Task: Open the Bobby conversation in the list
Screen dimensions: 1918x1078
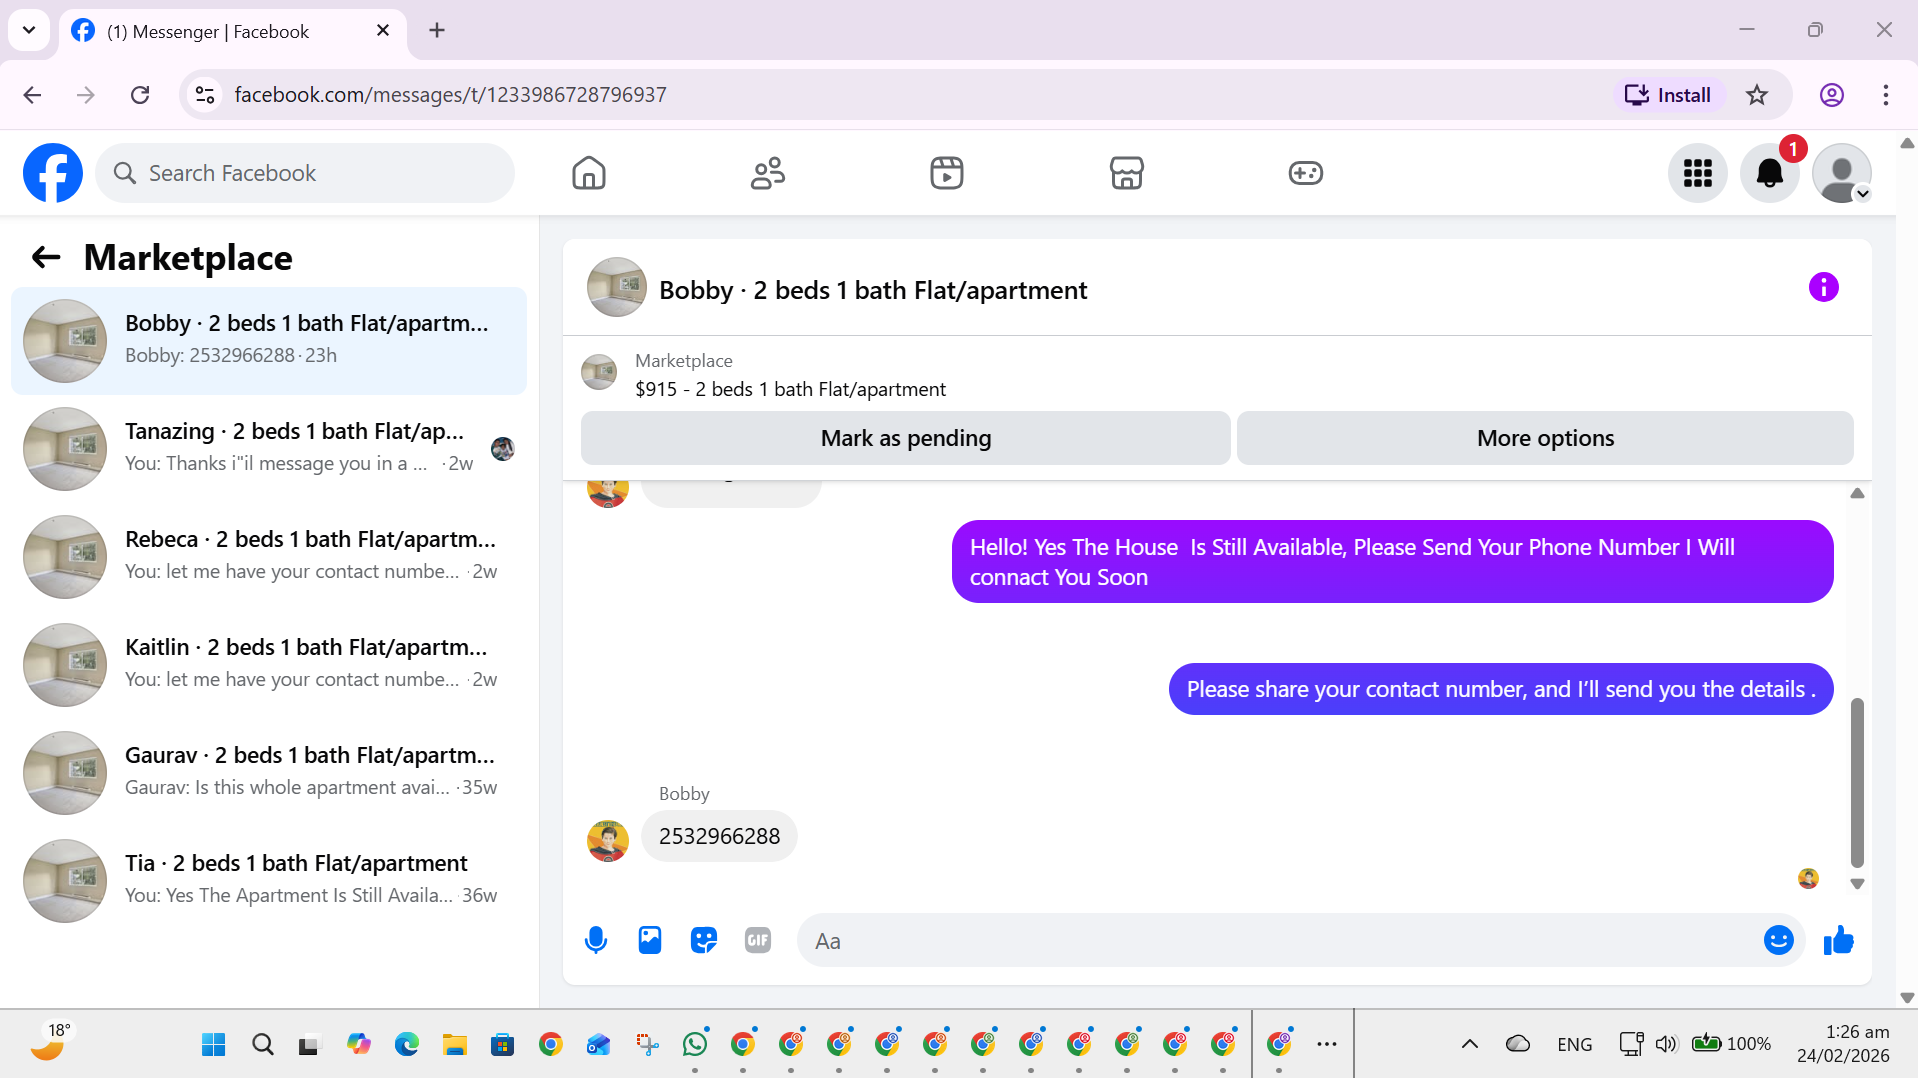Action: (269, 341)
